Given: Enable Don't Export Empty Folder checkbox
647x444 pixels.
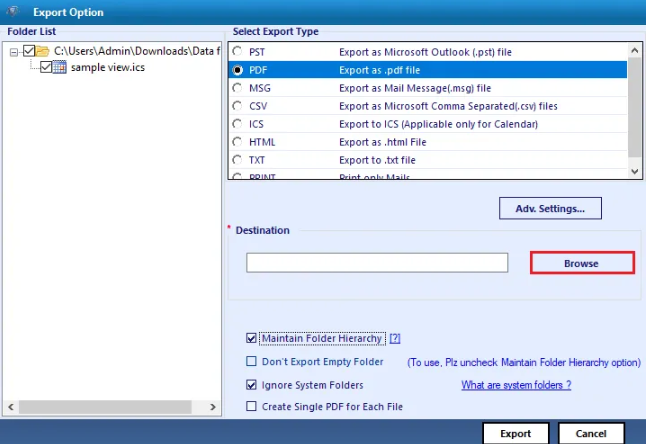Looking at the screenshot, I should click(252, 362).
